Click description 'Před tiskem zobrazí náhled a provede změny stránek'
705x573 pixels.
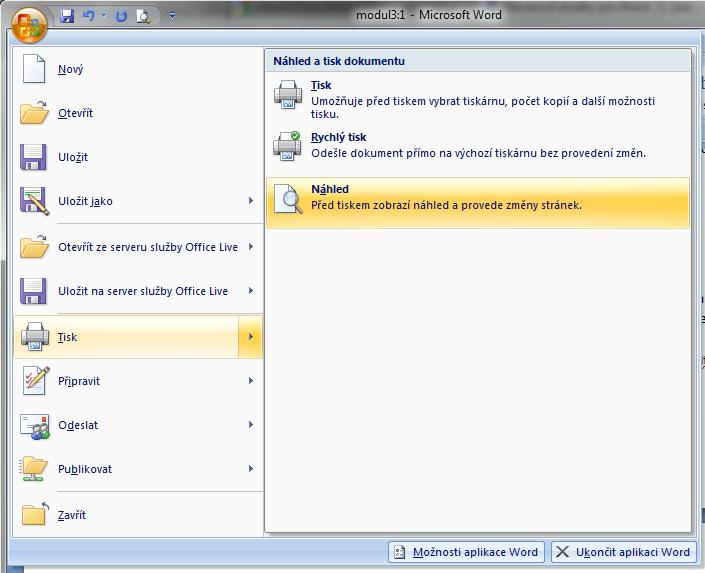446,206
